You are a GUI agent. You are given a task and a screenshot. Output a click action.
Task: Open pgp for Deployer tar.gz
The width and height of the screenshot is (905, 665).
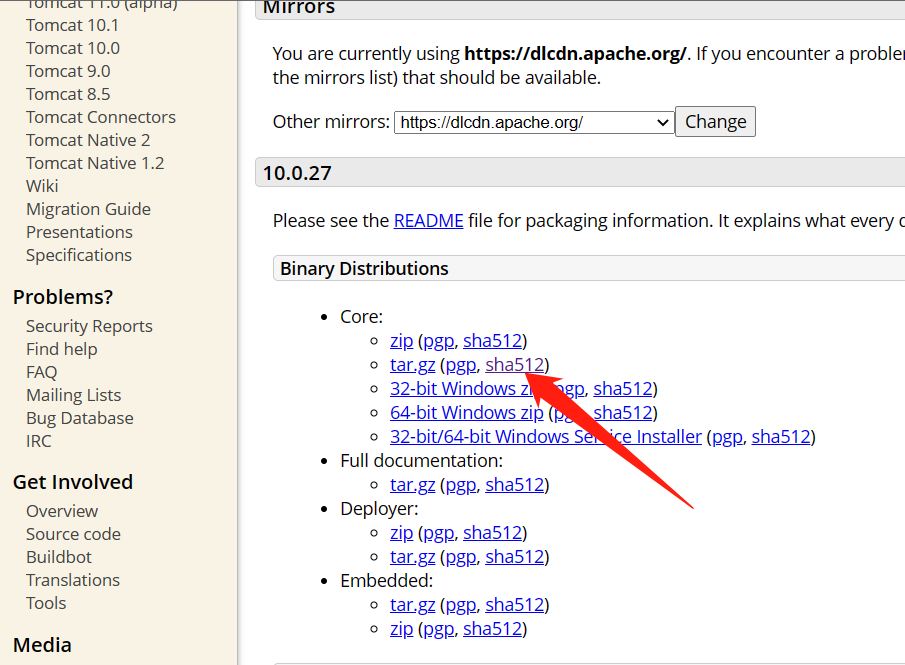(461, 558)
